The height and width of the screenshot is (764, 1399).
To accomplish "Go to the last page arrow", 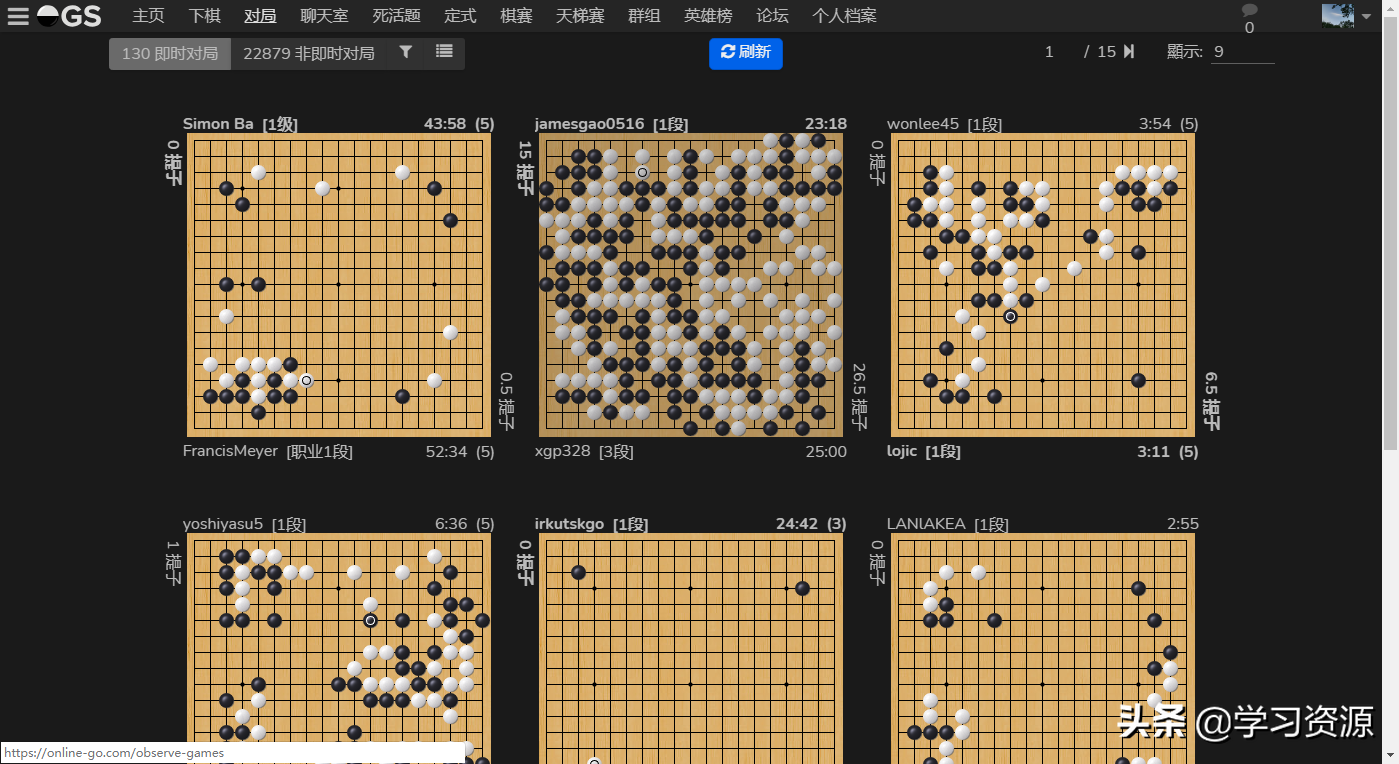I will [x=1129, y=52].
